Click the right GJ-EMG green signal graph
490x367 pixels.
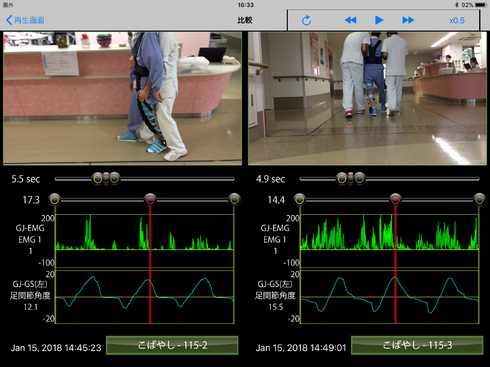[390, 241]
